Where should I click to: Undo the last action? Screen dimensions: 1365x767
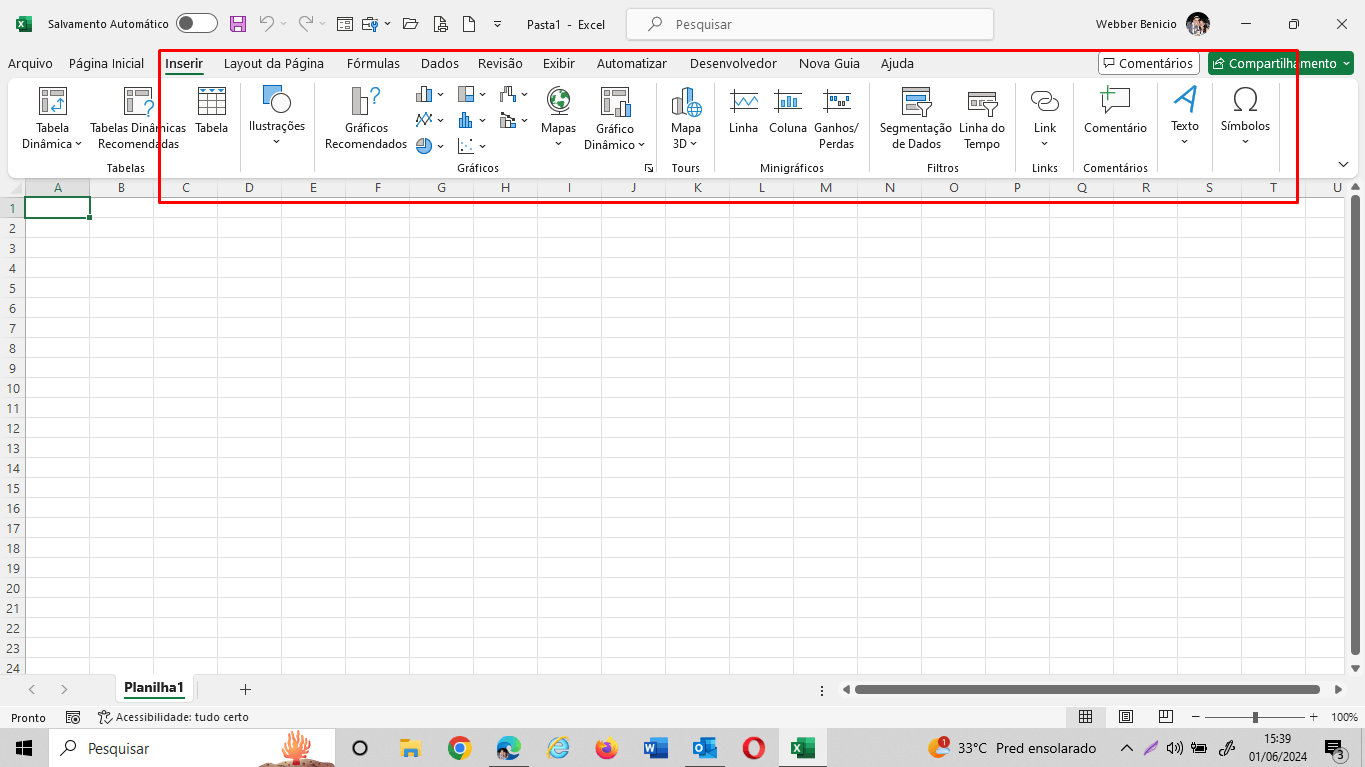click(x=266, y=24)
